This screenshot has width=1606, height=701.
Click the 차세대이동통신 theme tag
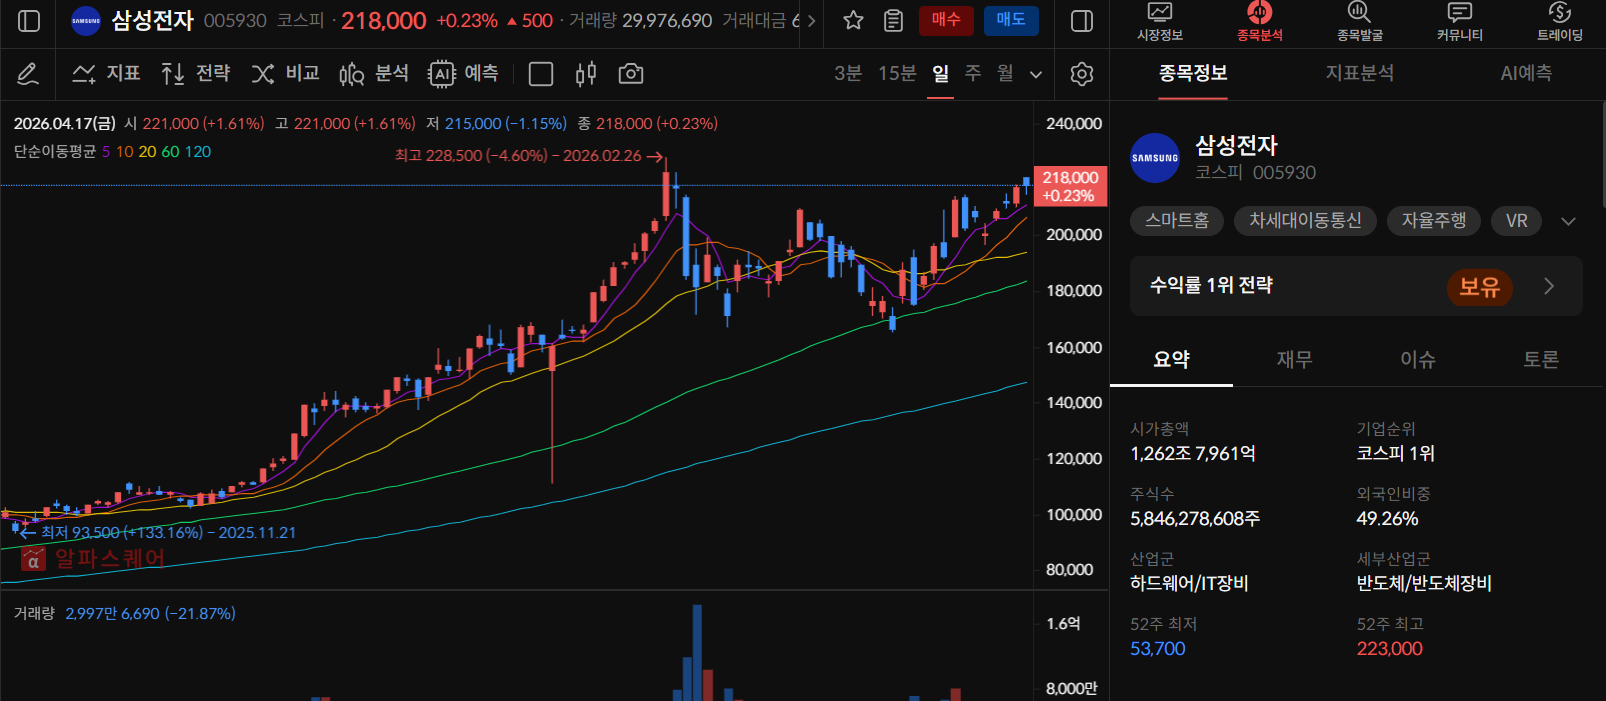(1305, 221)
